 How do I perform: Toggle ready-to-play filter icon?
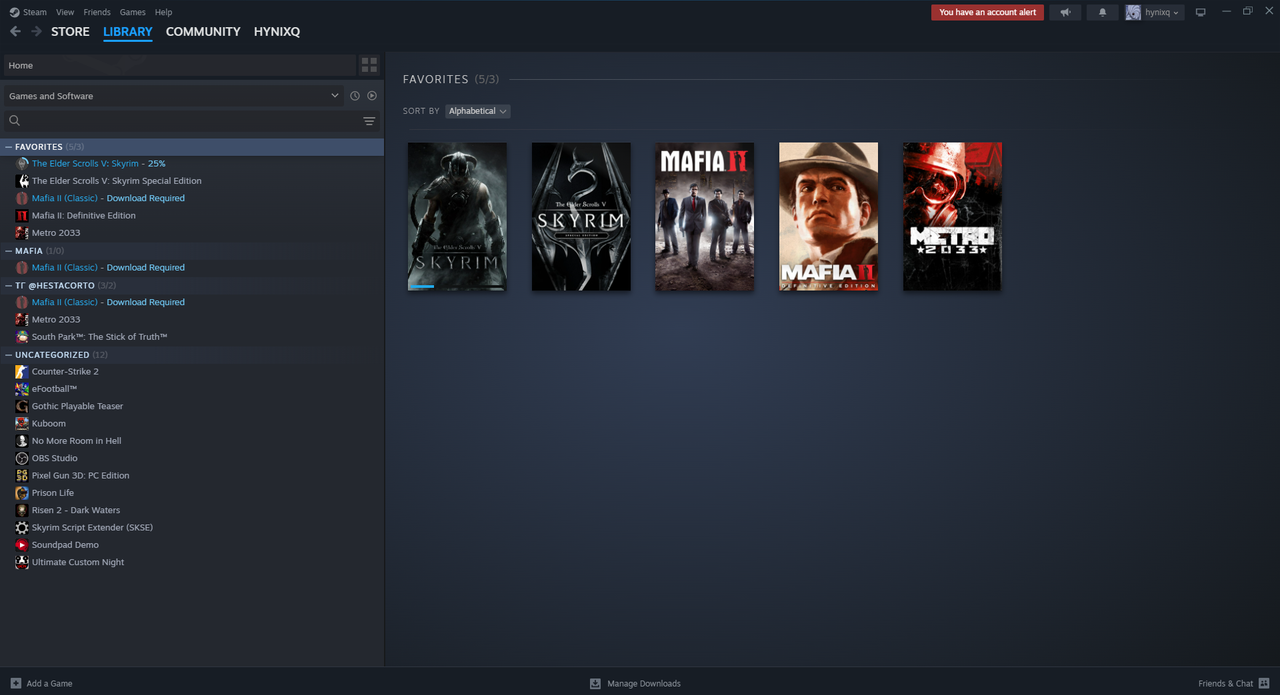372,96
